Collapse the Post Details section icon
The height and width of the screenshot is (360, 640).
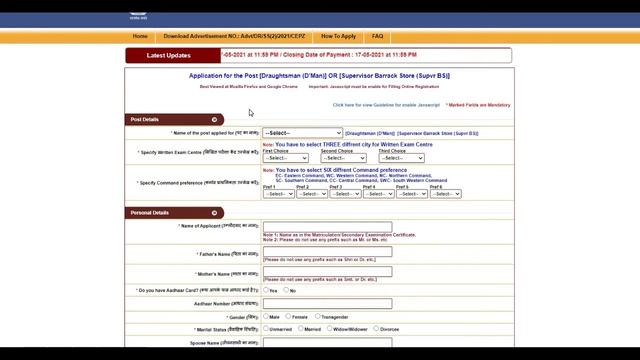pos(214,120)
